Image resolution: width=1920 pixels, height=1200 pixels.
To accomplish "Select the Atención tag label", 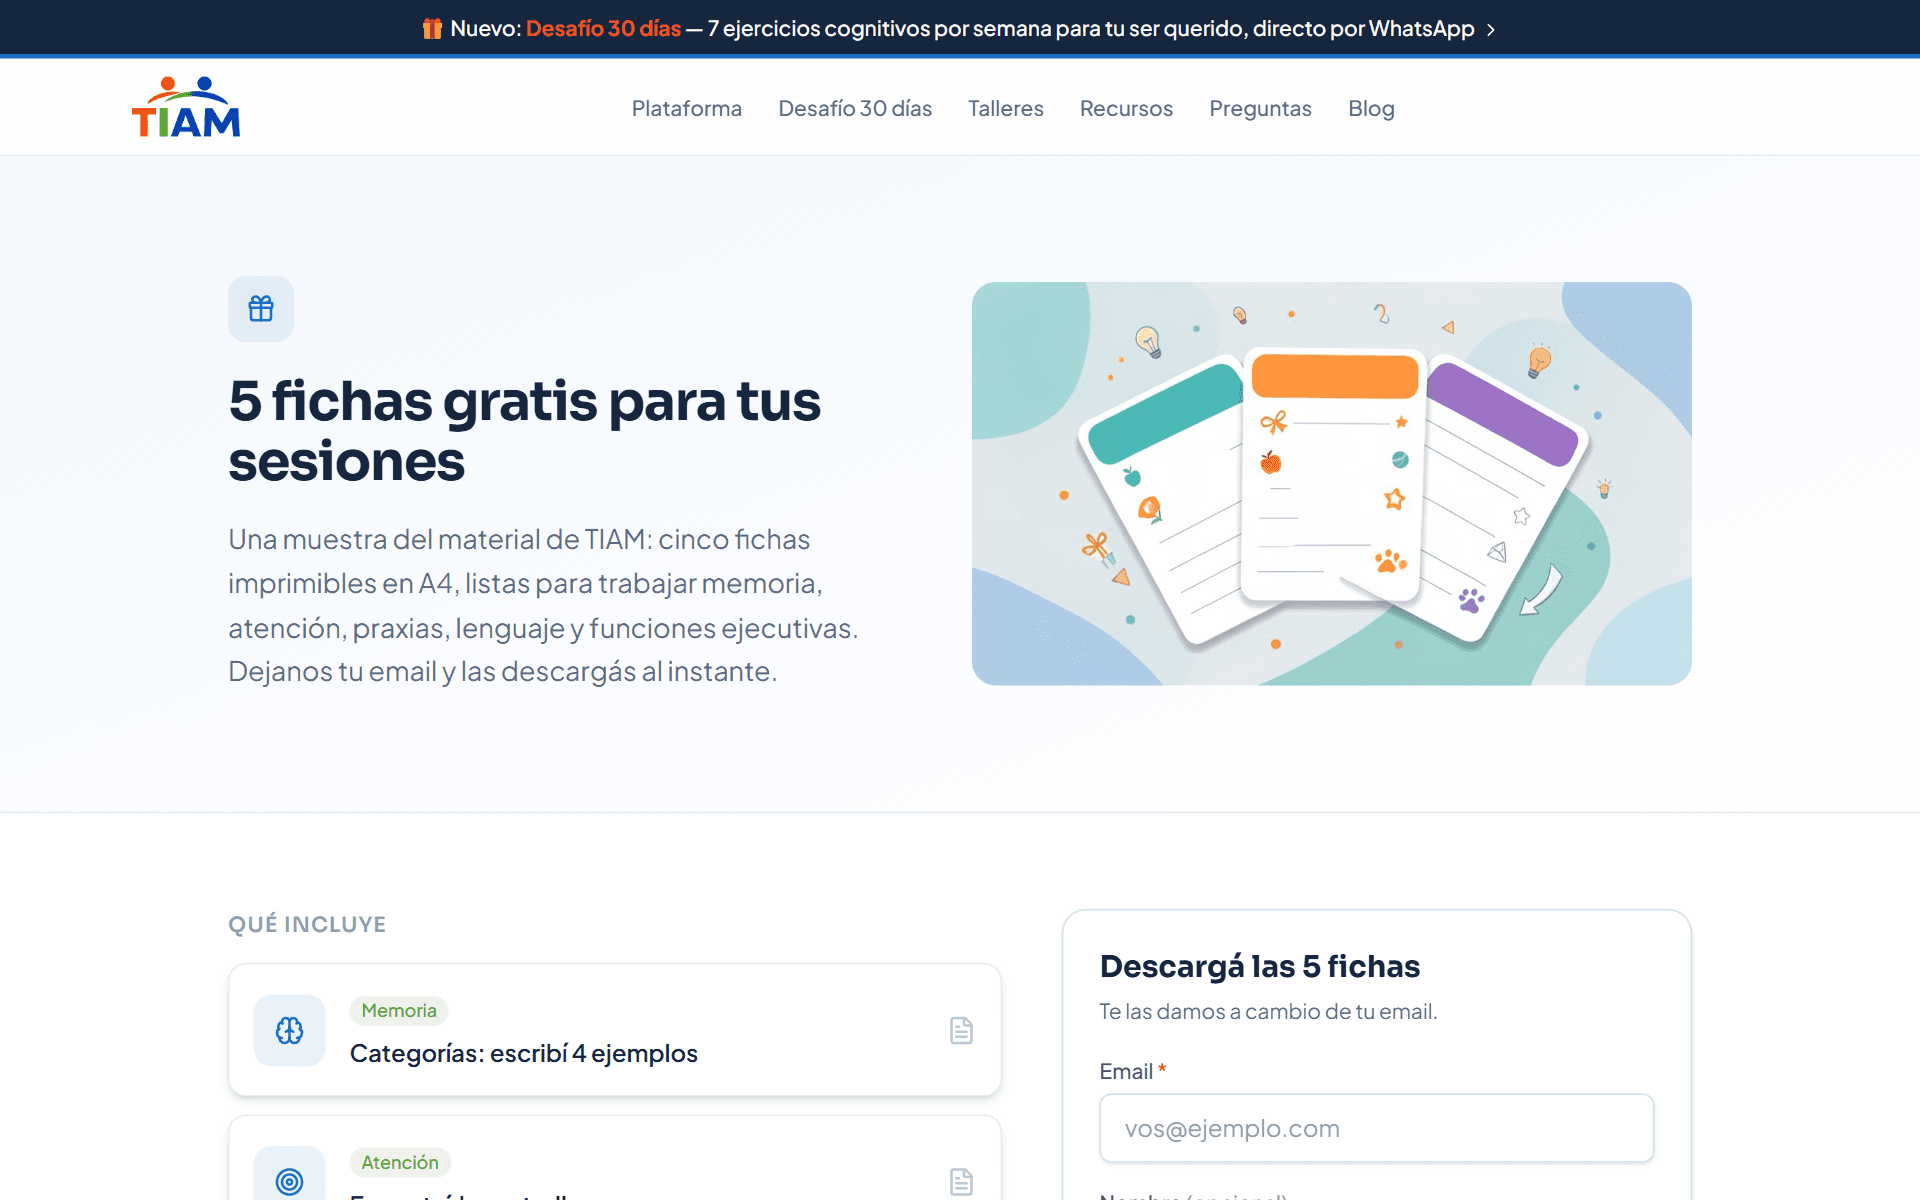I will (400, 1162).
